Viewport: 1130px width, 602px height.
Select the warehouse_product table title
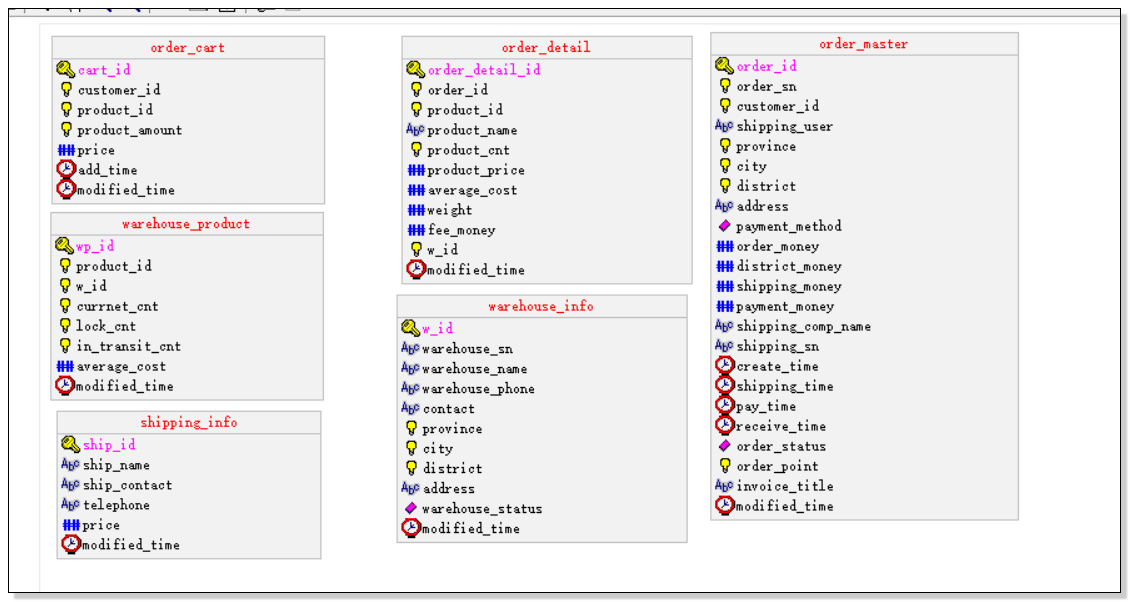186,223
